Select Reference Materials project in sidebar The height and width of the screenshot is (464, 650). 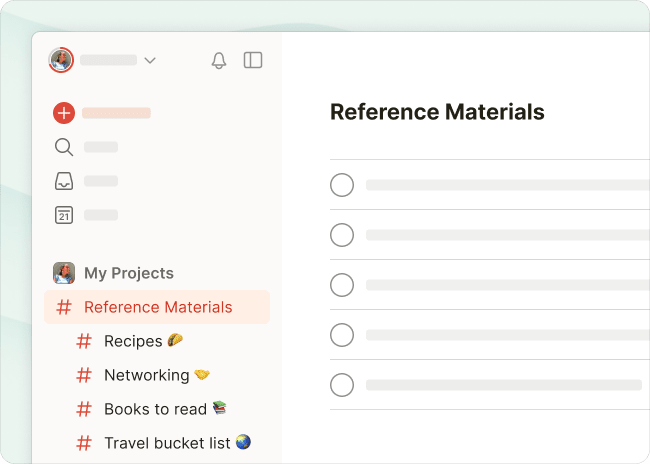click(x=158, y=307)
